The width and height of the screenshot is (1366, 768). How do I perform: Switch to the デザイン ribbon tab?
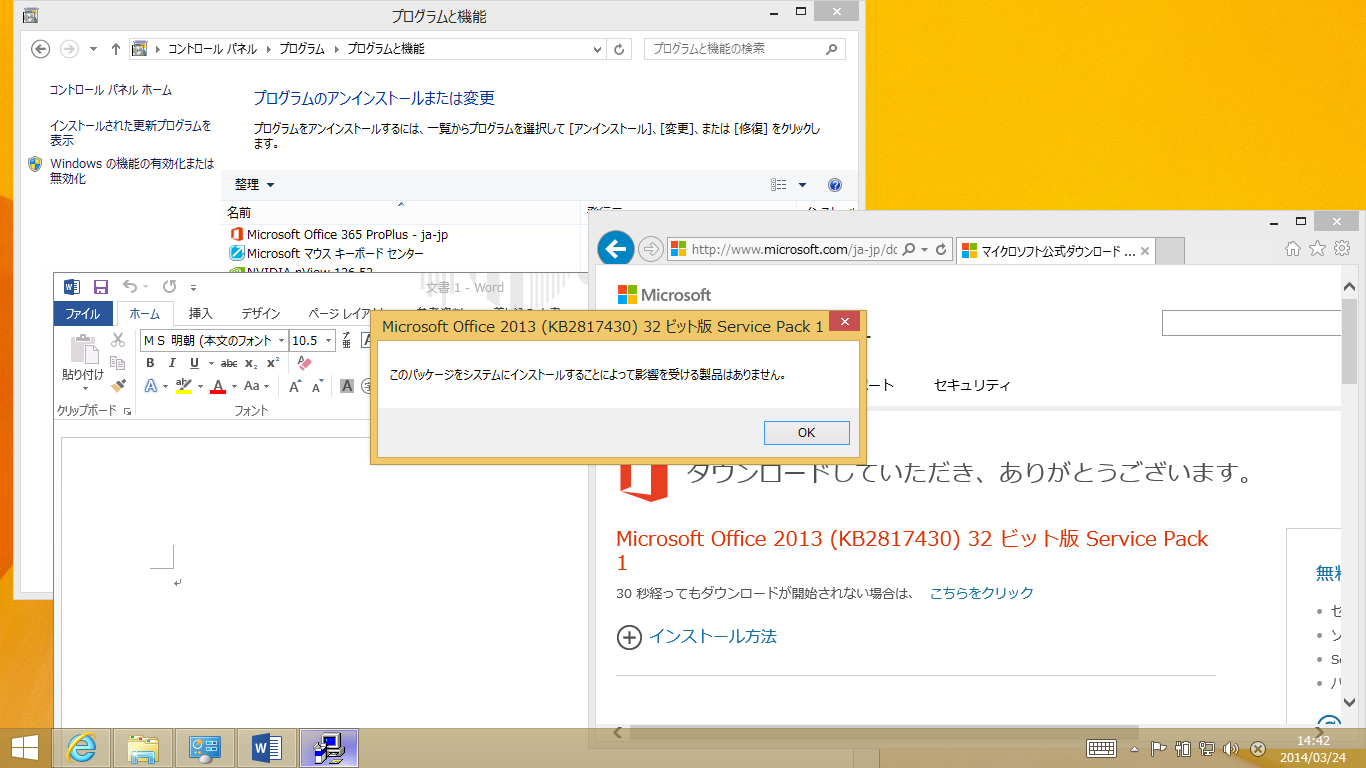tap(261, 314)
